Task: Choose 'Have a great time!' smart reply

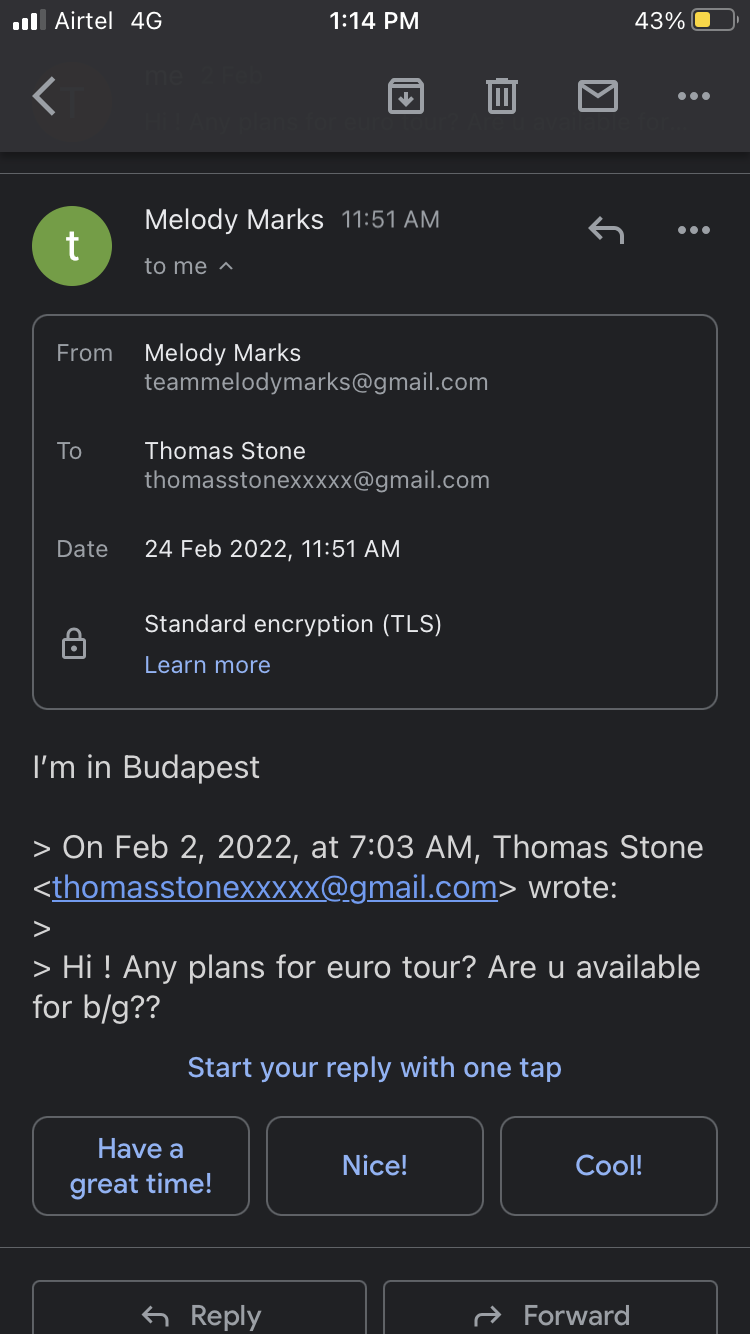Action: (x=141, y=1166)
